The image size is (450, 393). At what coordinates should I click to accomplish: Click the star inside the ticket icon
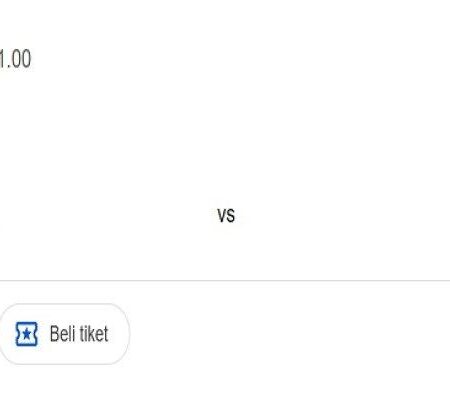(x=26, y=334)
